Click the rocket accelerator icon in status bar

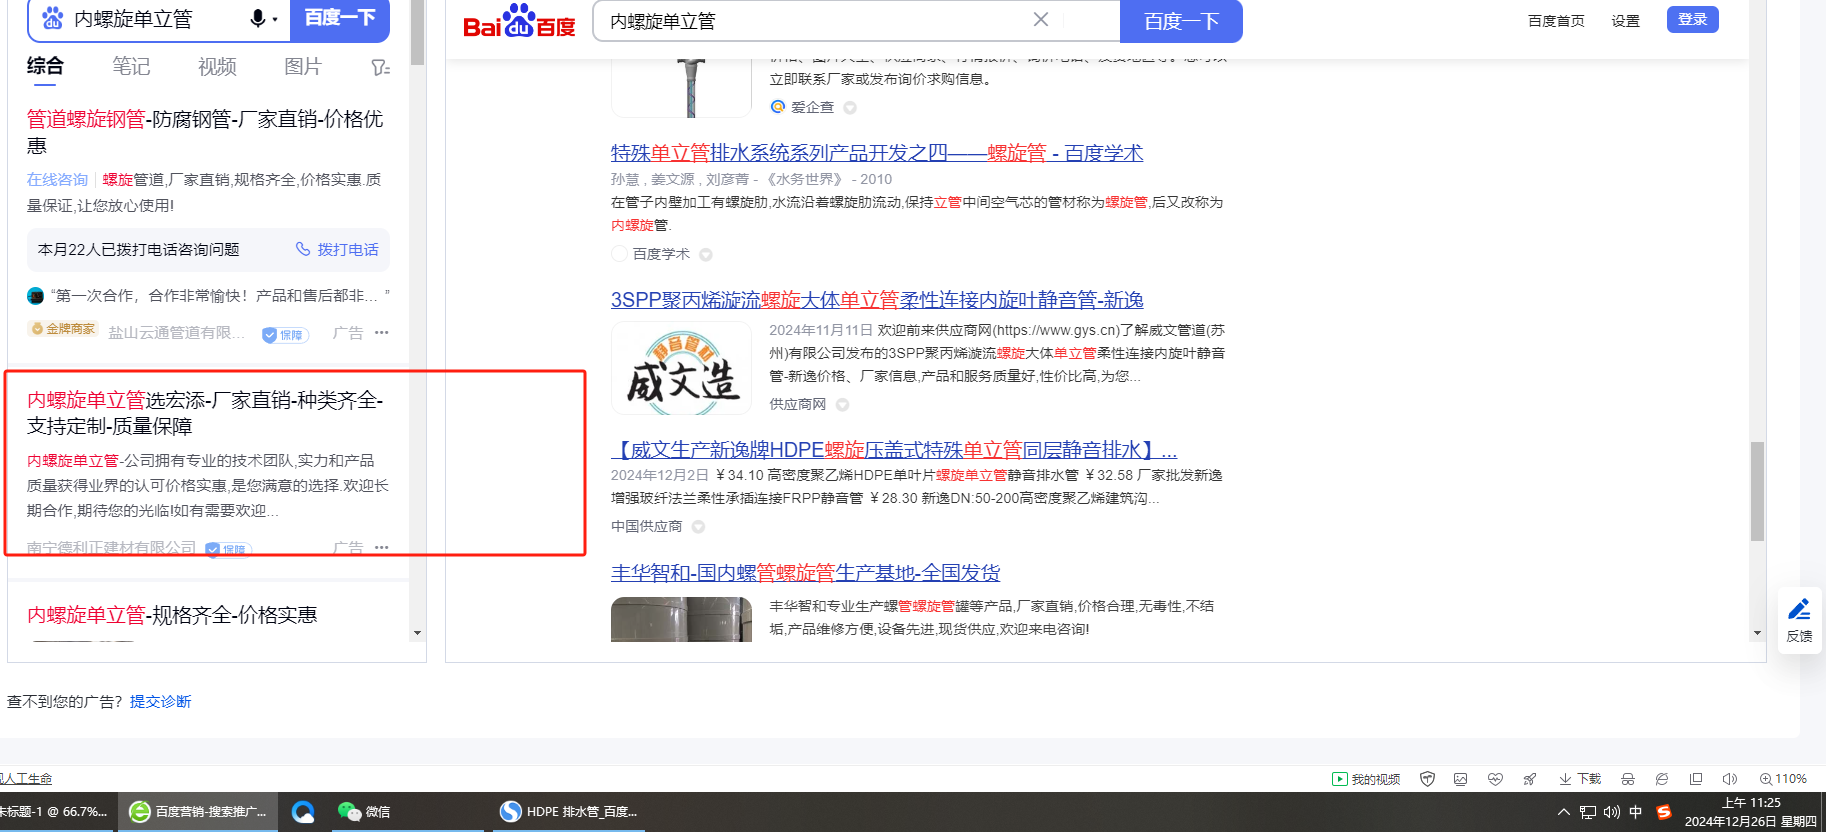click(1529, 779)
